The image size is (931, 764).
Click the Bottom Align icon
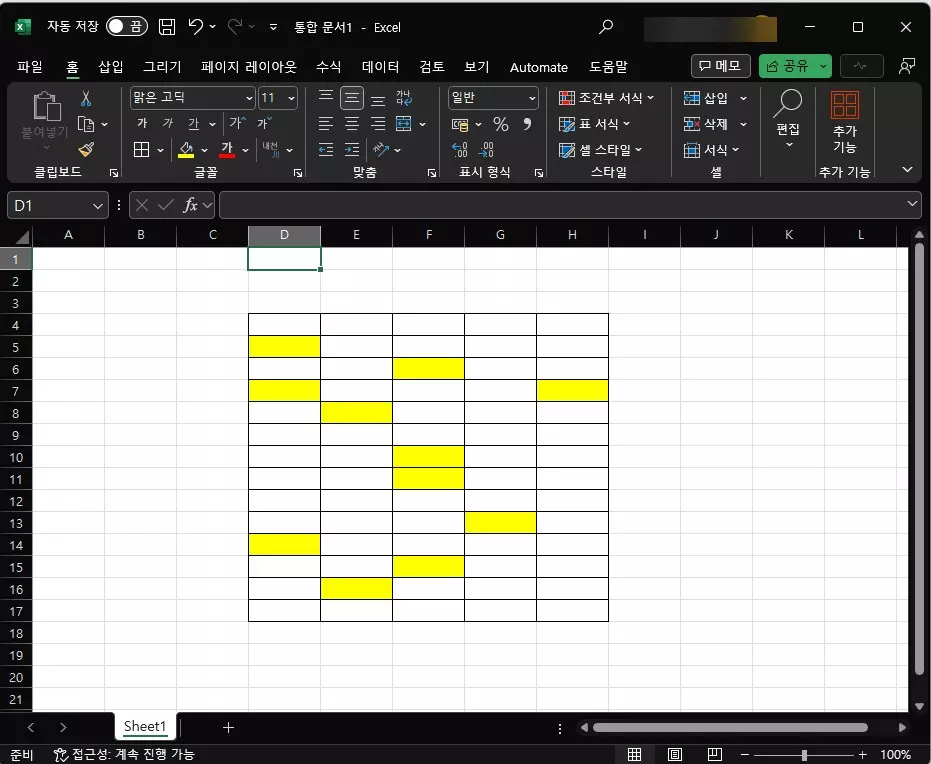click(x=378, y=98)
